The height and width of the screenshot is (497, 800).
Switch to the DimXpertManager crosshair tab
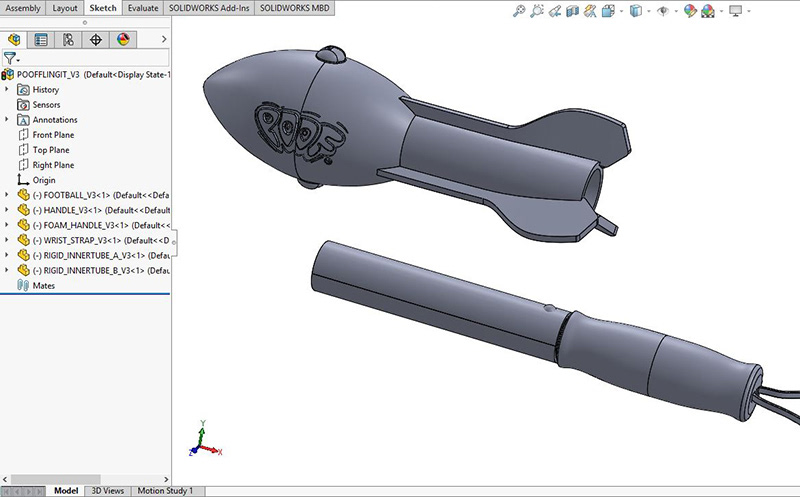[x=96, y=40]
